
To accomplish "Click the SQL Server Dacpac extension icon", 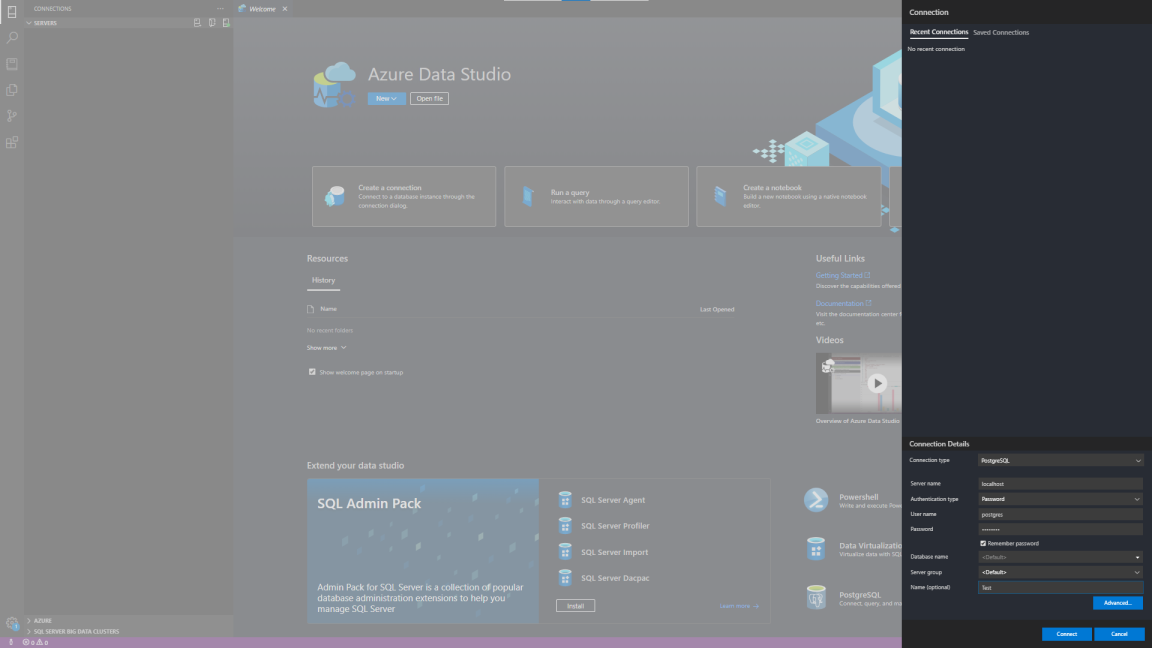I will pyautogui.click(x=565, y=578).
